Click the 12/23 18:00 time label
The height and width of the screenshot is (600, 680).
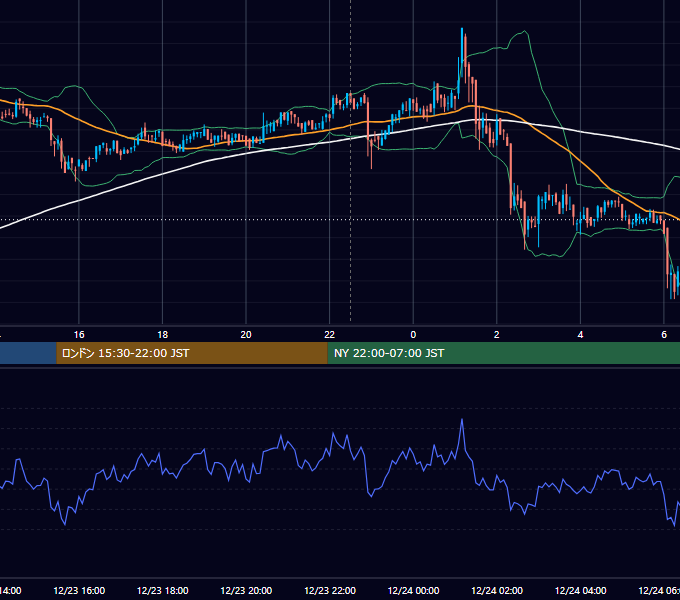pyautogui.click(x=163, y=590)
